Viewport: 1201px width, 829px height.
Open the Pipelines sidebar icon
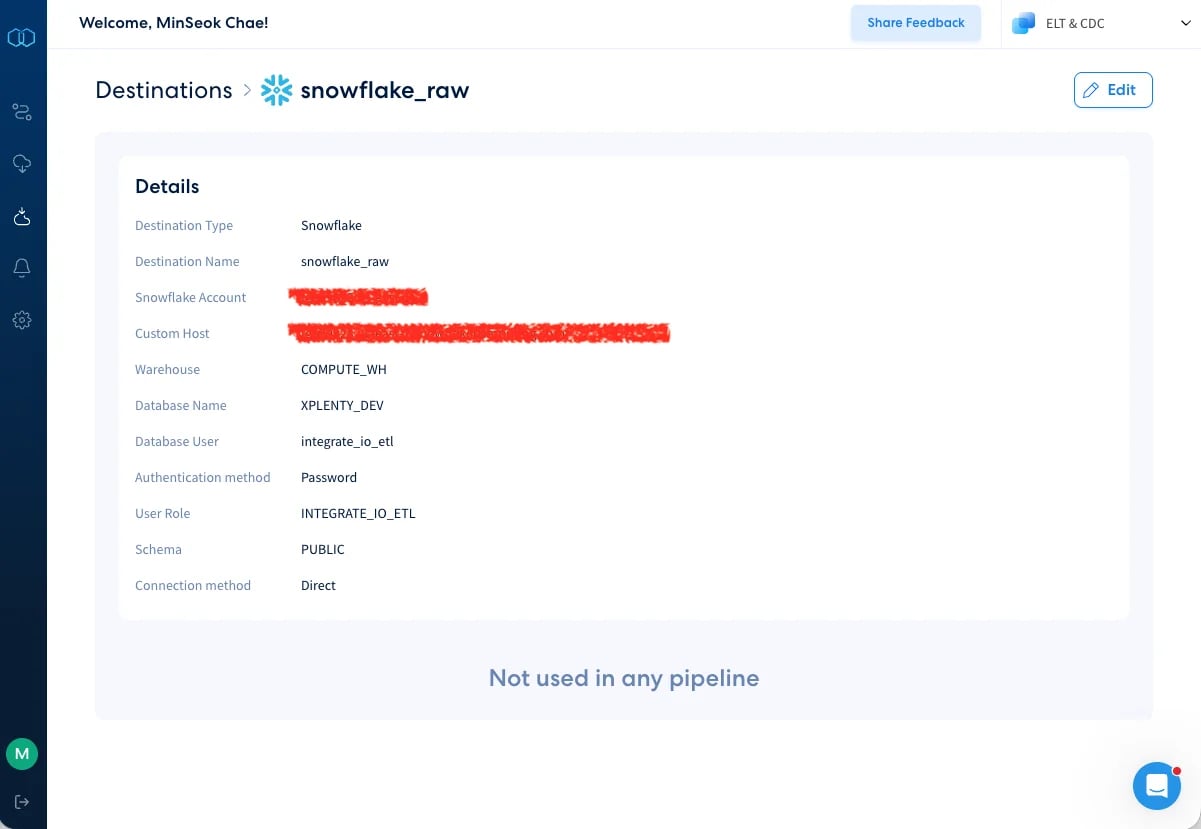[x=22, y=112]
